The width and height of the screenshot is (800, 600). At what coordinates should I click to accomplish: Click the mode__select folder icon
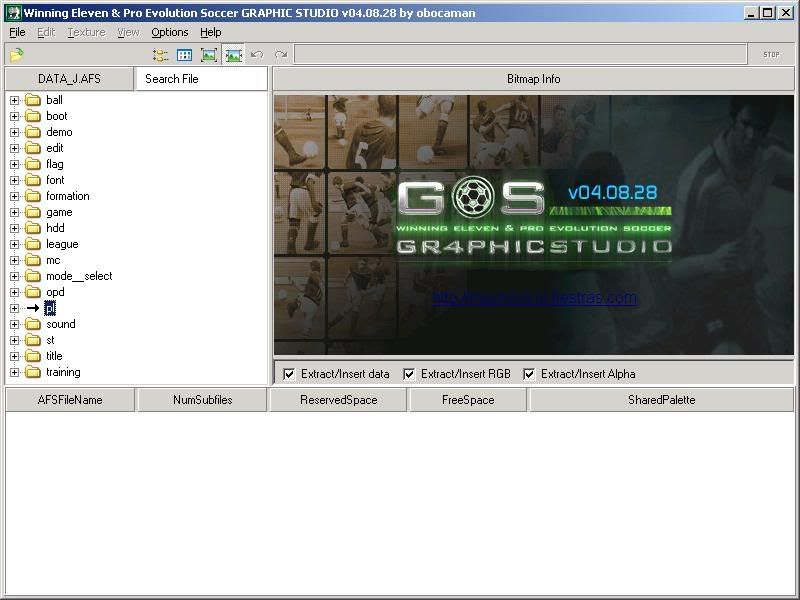[x=33, y=276]
